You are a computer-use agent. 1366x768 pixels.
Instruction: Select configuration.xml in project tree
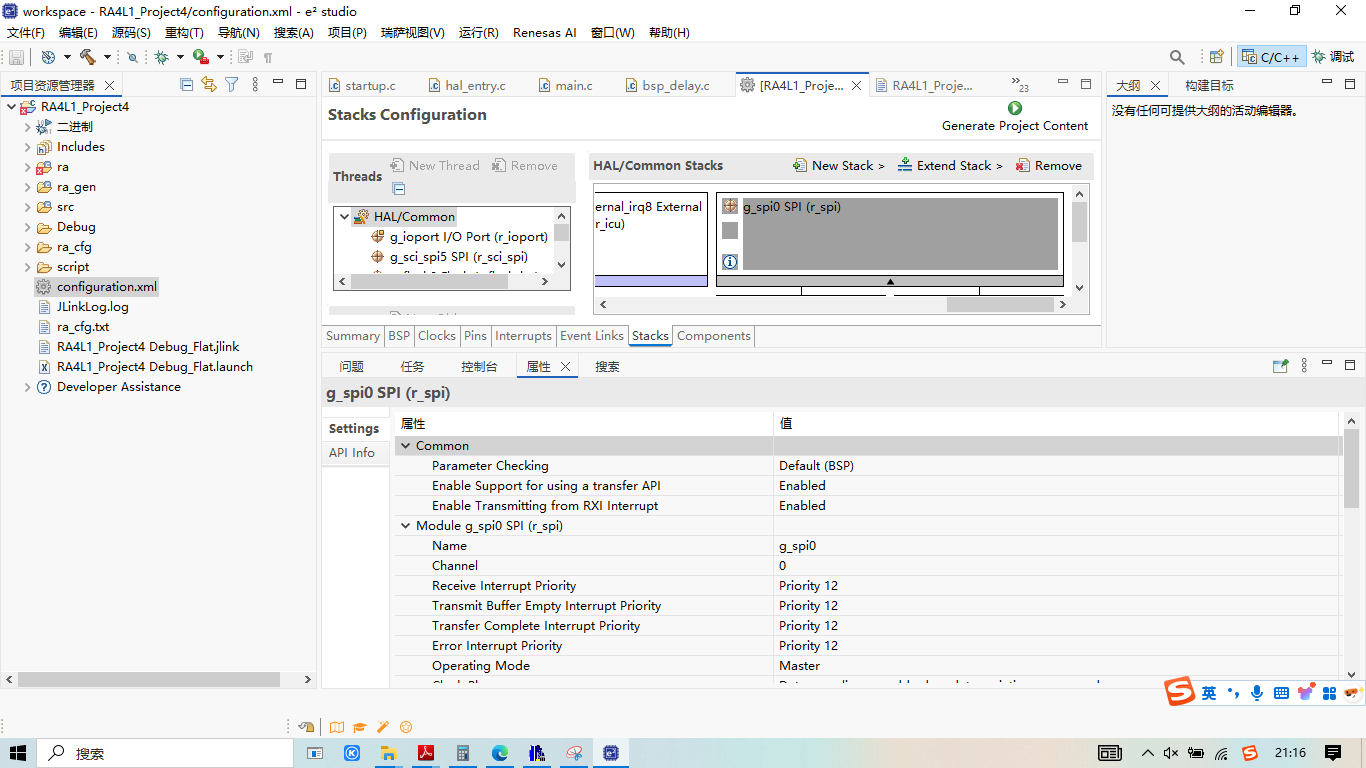click(96, 287)
